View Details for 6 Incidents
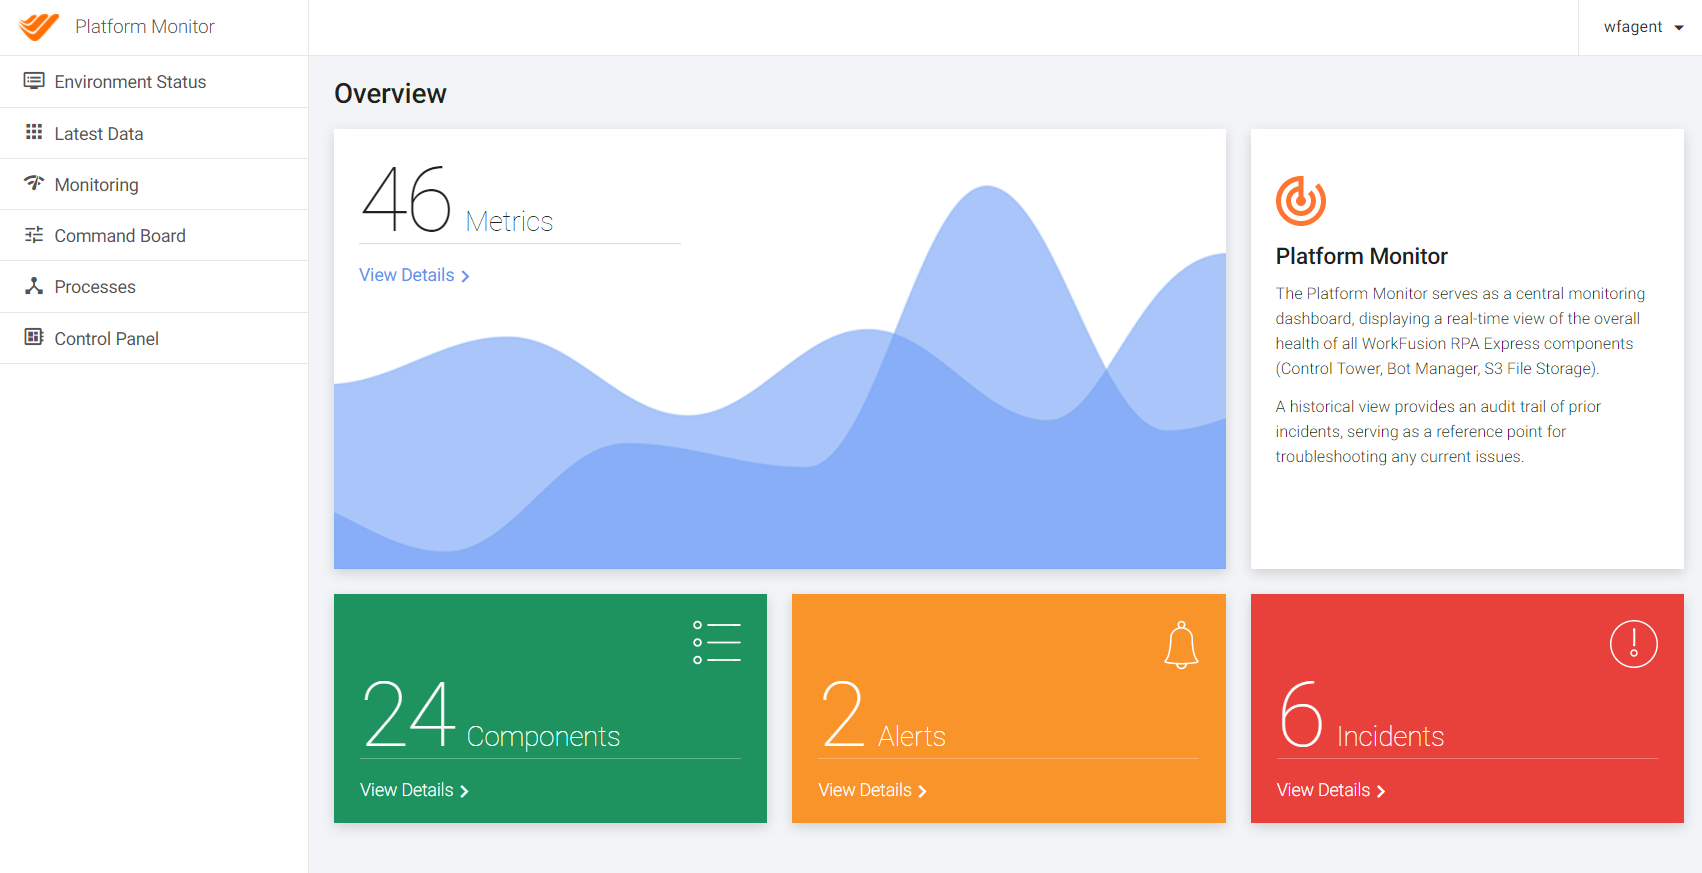This screenshot has height=873, width=1702. (x=1331, y=790)
